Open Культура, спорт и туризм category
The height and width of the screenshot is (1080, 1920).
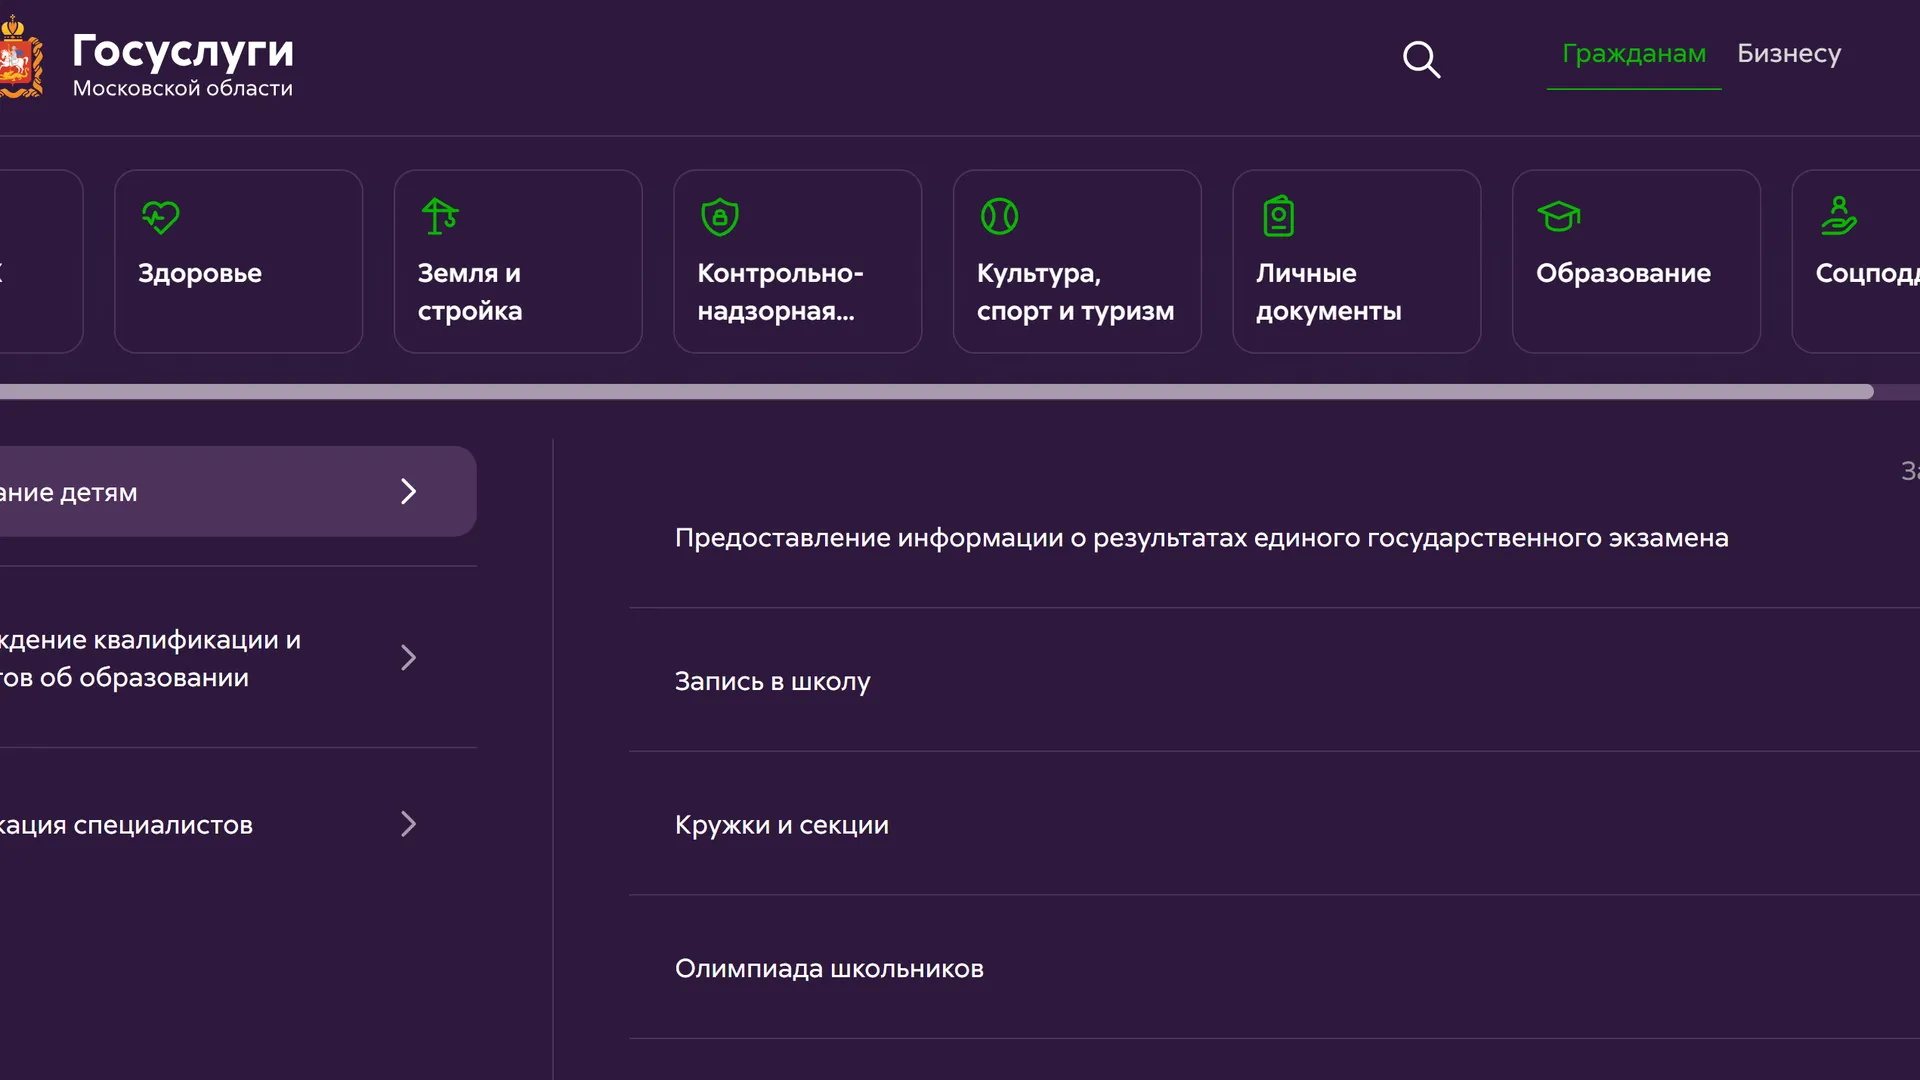pyautogui.click(x=1077, y=261)
